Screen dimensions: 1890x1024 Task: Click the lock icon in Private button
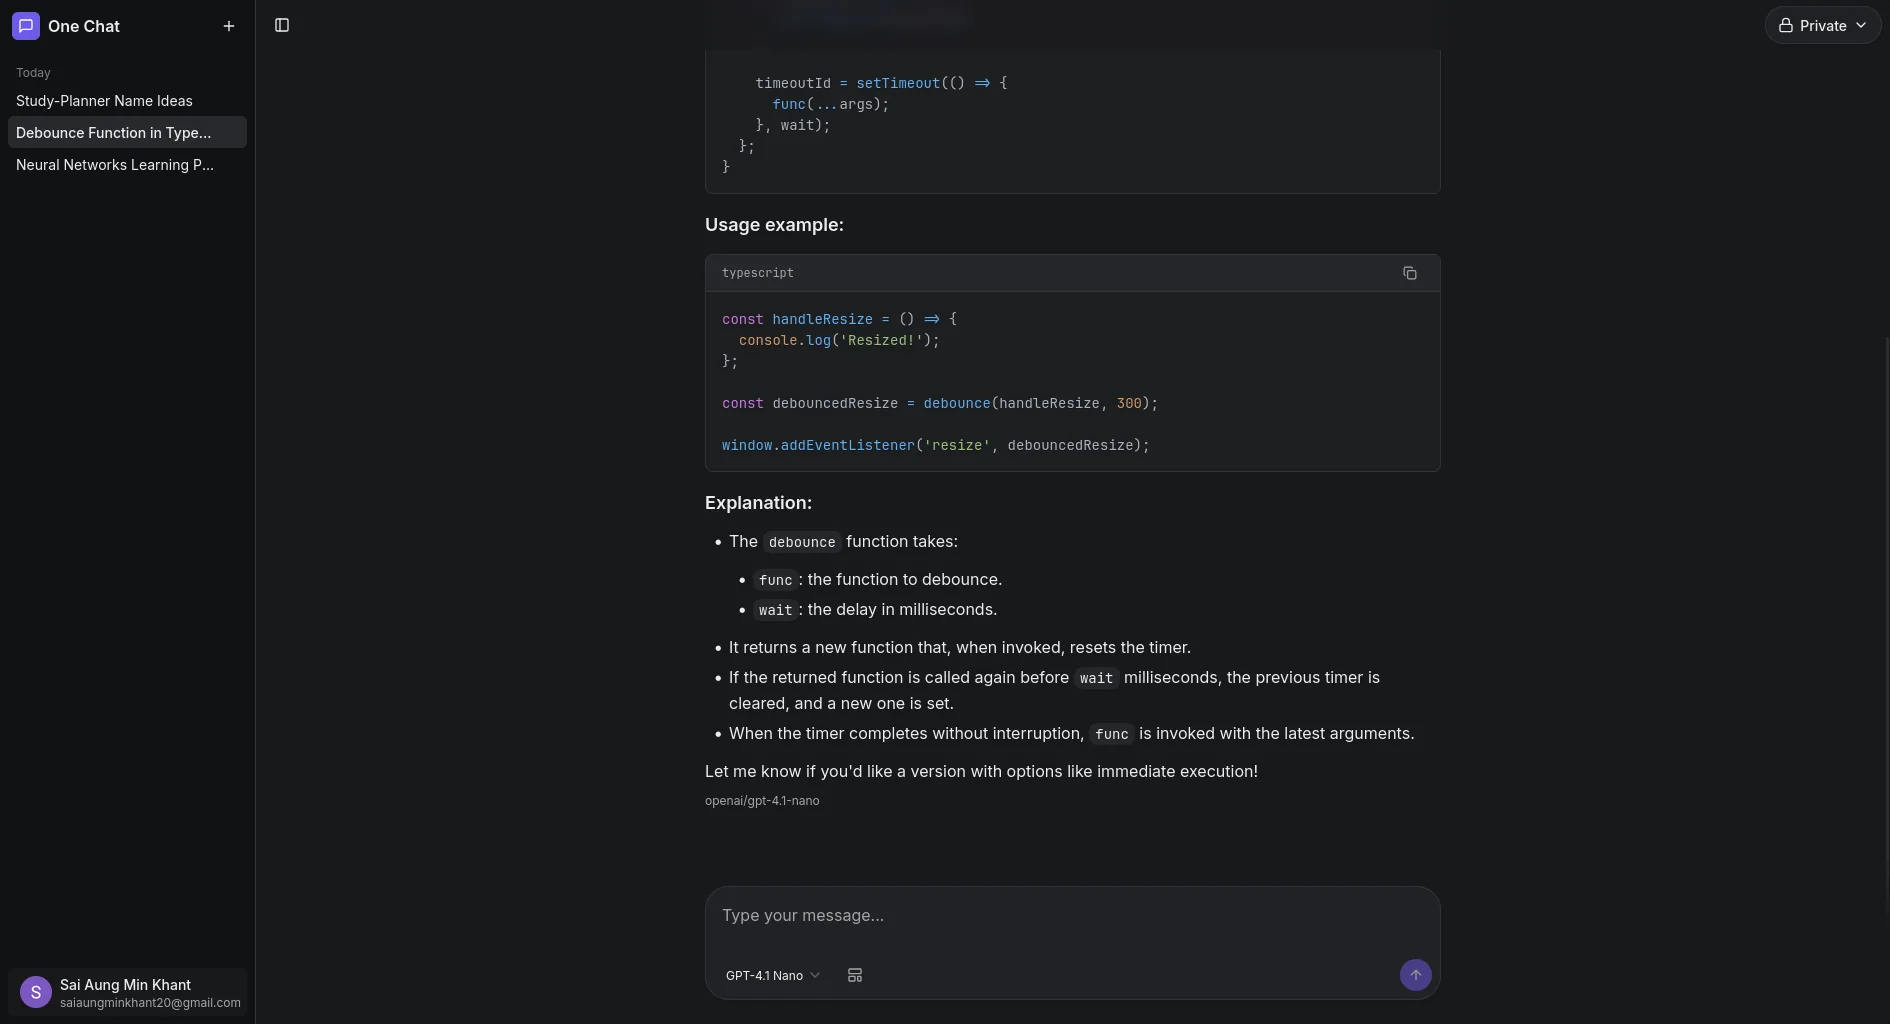(x=1785, y=26)
